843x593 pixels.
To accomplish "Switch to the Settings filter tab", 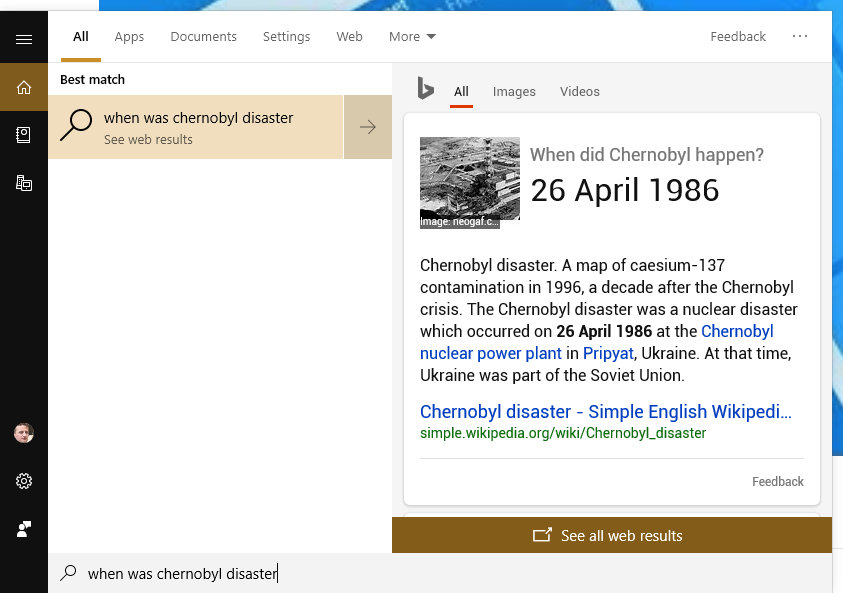I will (x=287, y=37).
